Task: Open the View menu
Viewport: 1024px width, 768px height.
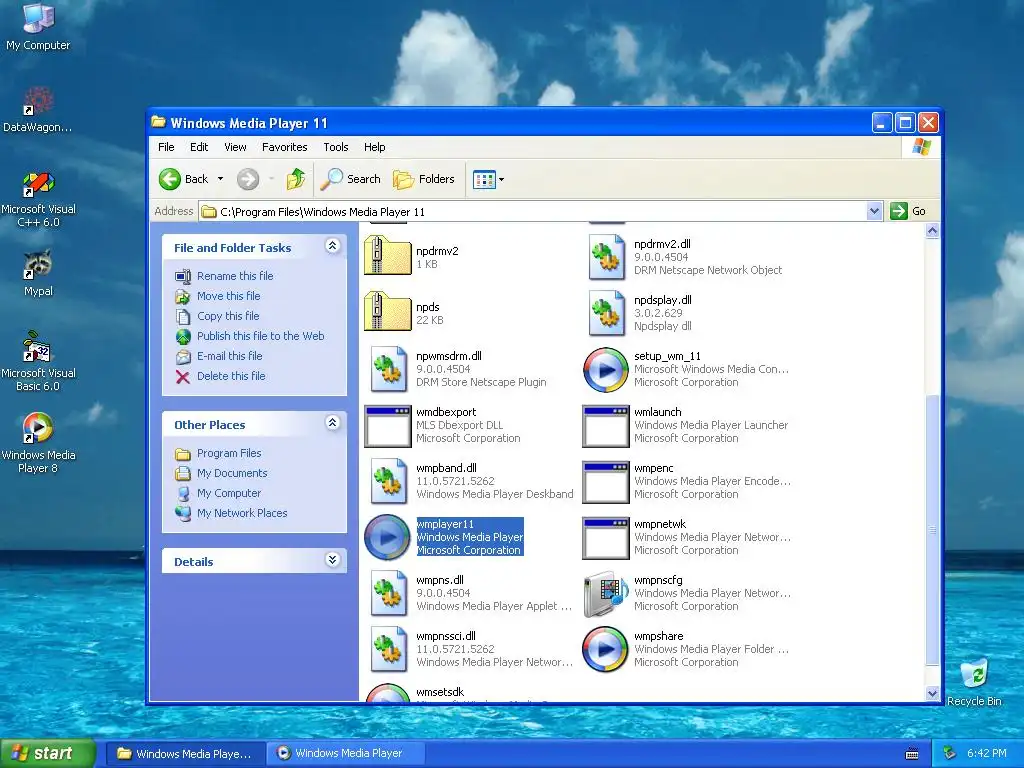Action: [235, 147]
